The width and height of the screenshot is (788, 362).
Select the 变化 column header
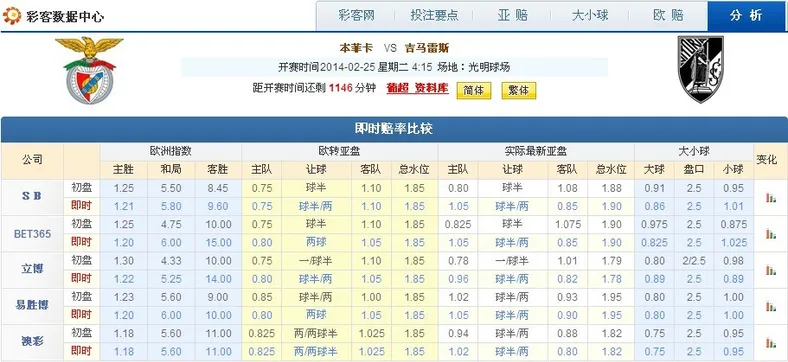pyautogui.click(x=767, y=160)
